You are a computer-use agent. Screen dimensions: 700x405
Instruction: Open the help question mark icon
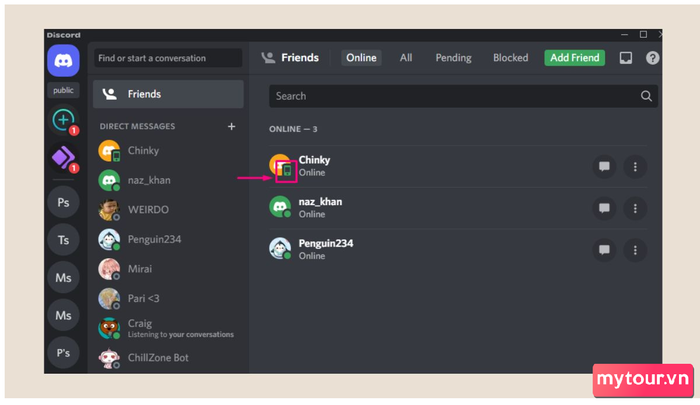(652, 58)
